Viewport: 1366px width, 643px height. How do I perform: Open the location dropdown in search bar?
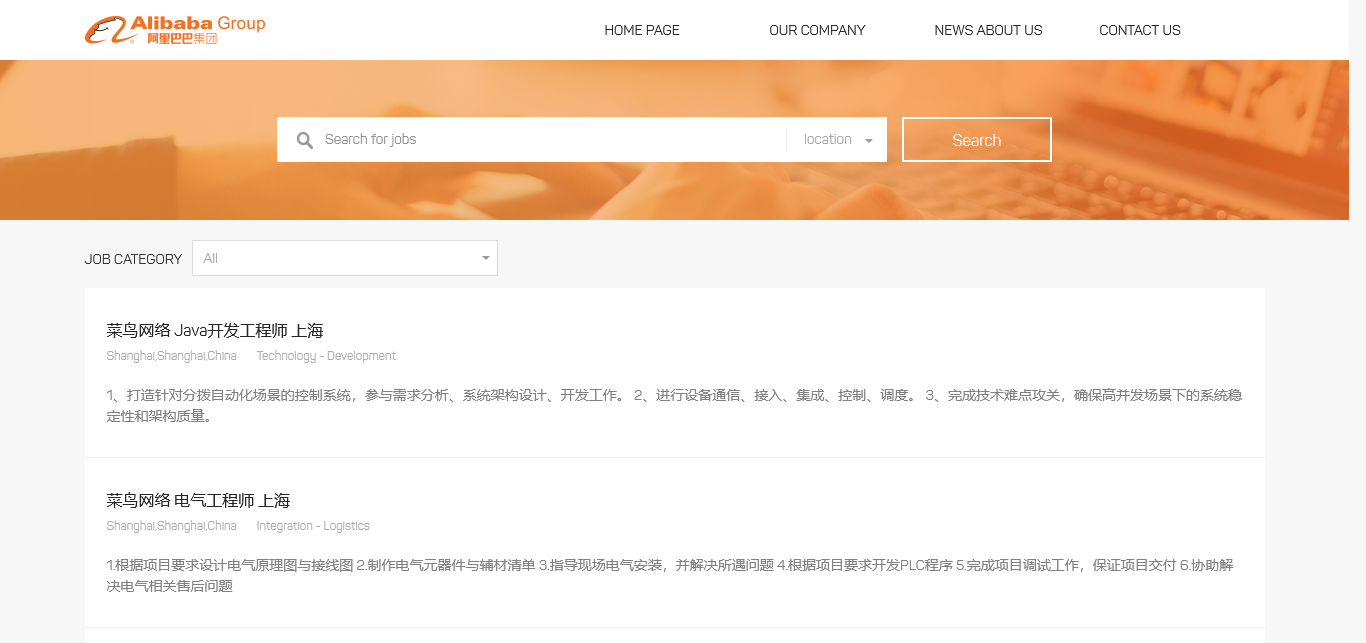[x=828, y=140]
